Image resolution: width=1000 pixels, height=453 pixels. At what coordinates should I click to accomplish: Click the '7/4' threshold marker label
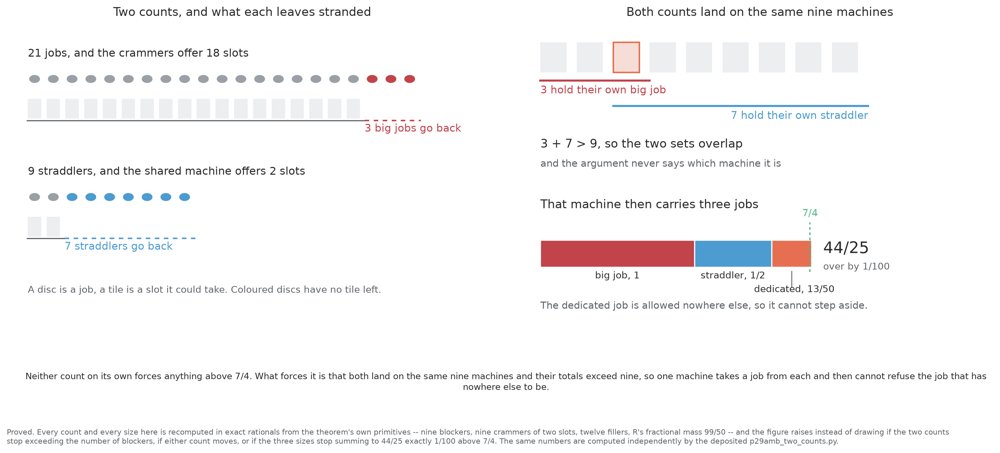(x=809, y=212)
